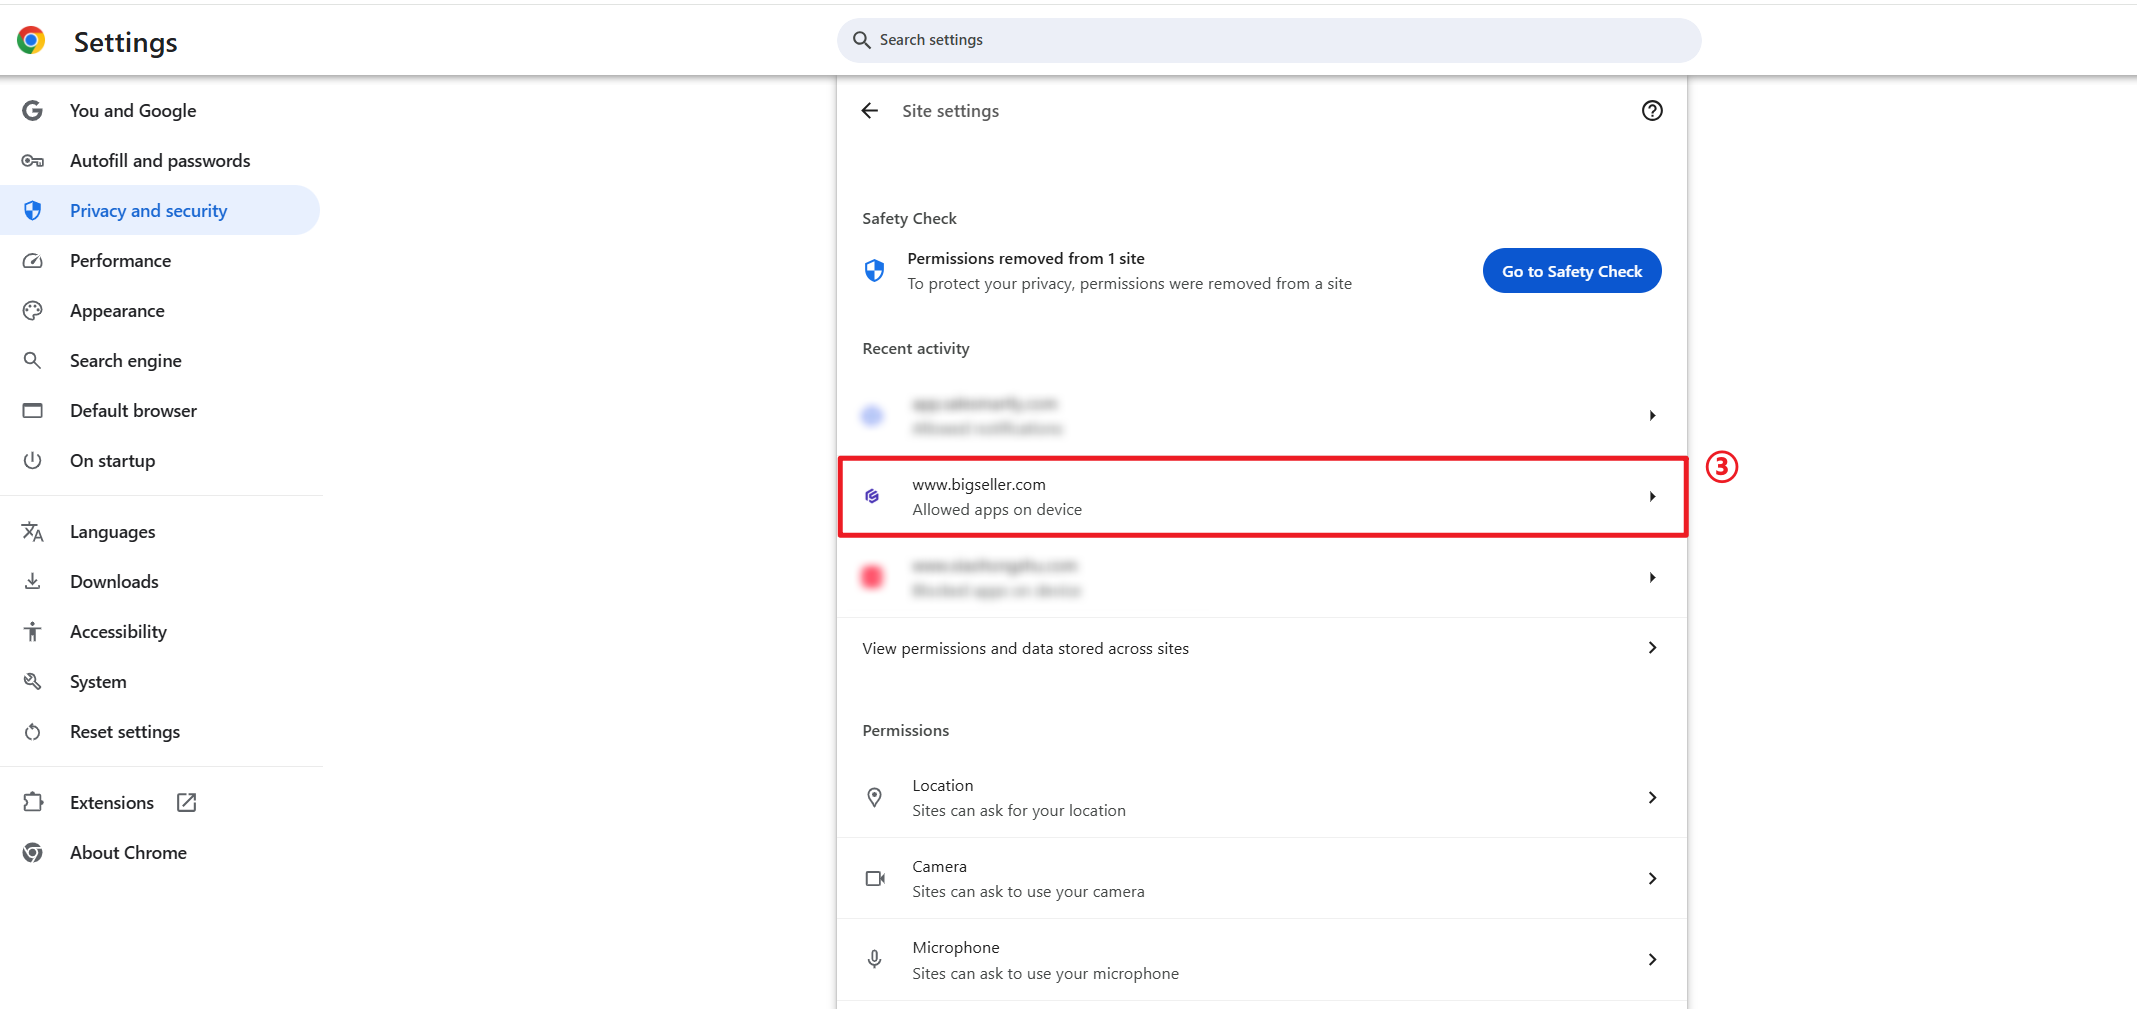The image size is (2137, 1009).
Task: Go to Downloads settings
Action: [x=114, y=582]
